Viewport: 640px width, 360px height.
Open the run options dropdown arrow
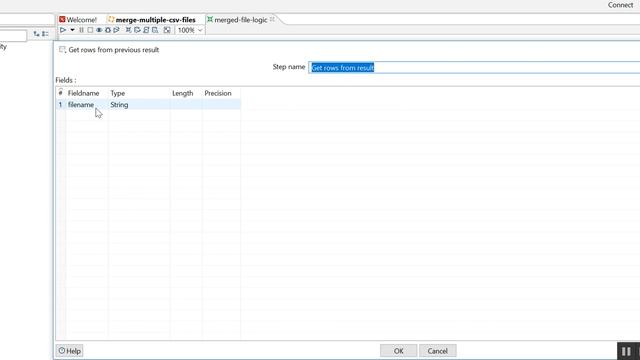(x=72, y=30)
